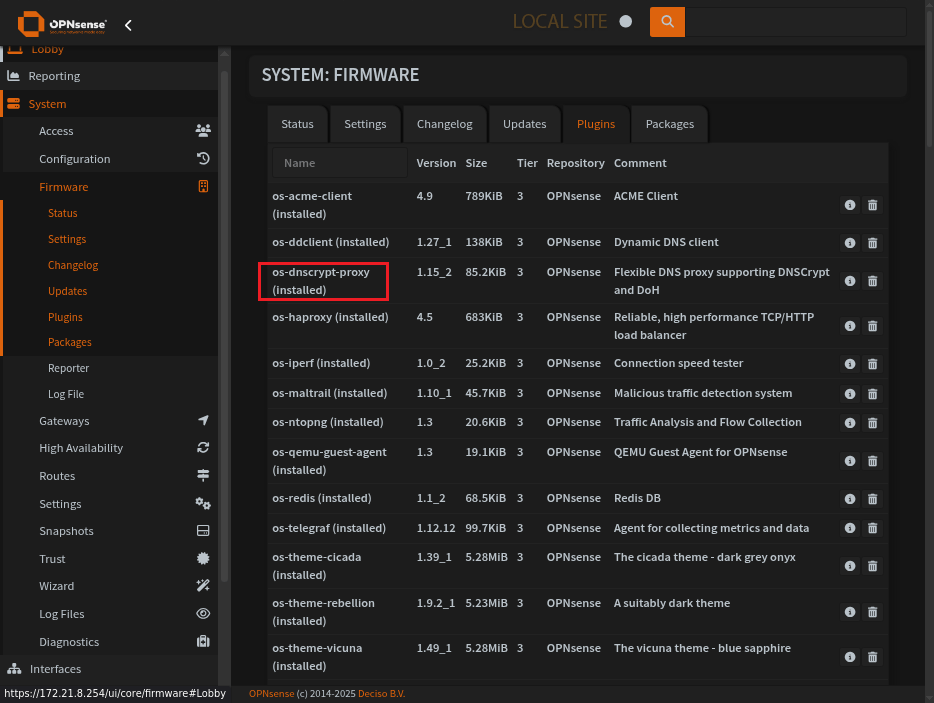Screen dimensions: 934x703
Task: Remove the os-maltrail plugin
Action: 873,394
